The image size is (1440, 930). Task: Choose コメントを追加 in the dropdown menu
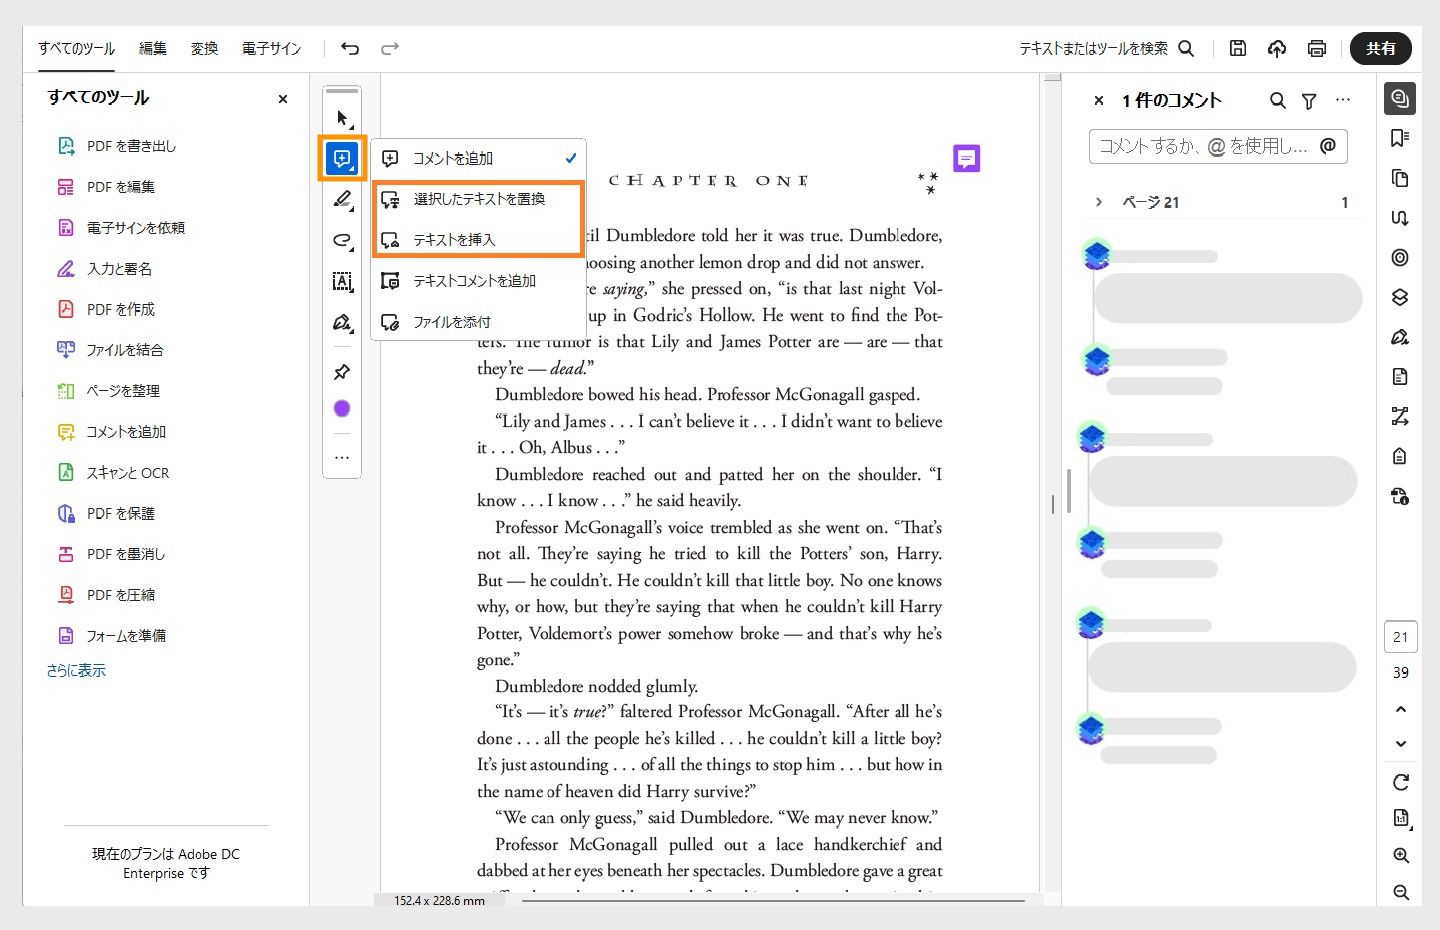point(478,158)
